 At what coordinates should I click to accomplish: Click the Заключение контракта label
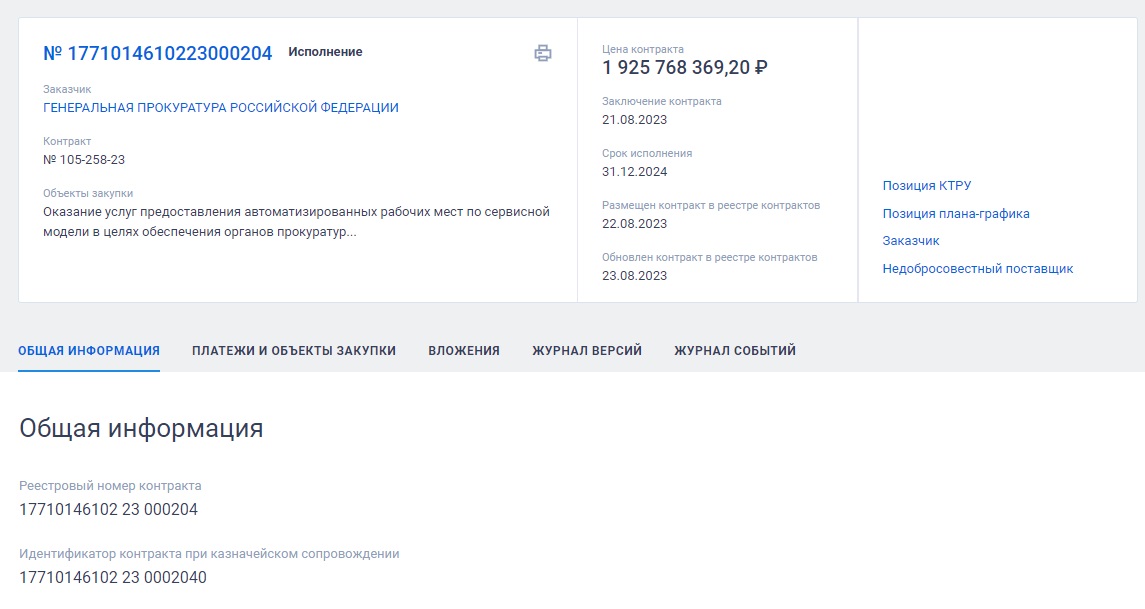pos(662,102)
